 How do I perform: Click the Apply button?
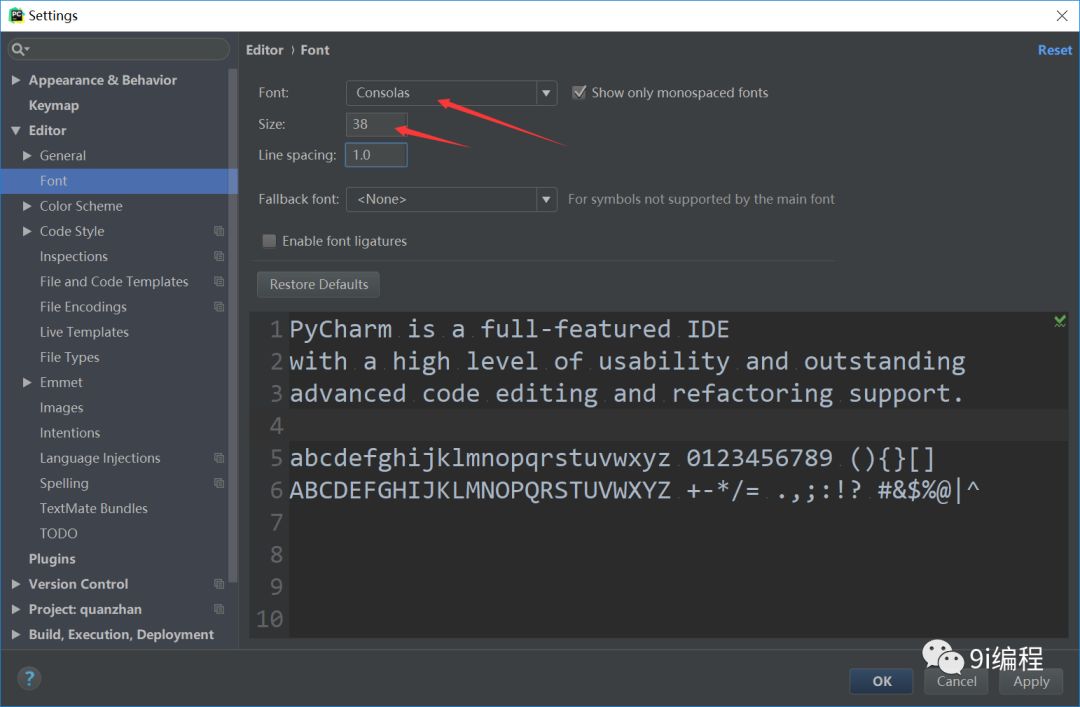(x=1031, y=682)
